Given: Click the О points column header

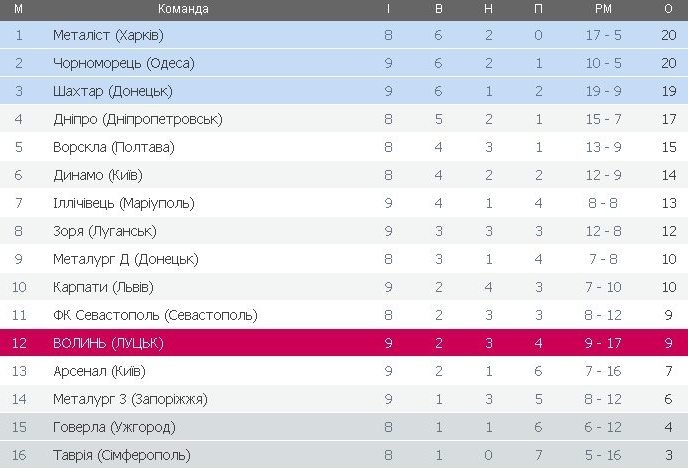Looking at the screenshot, I should coord(668,9).
